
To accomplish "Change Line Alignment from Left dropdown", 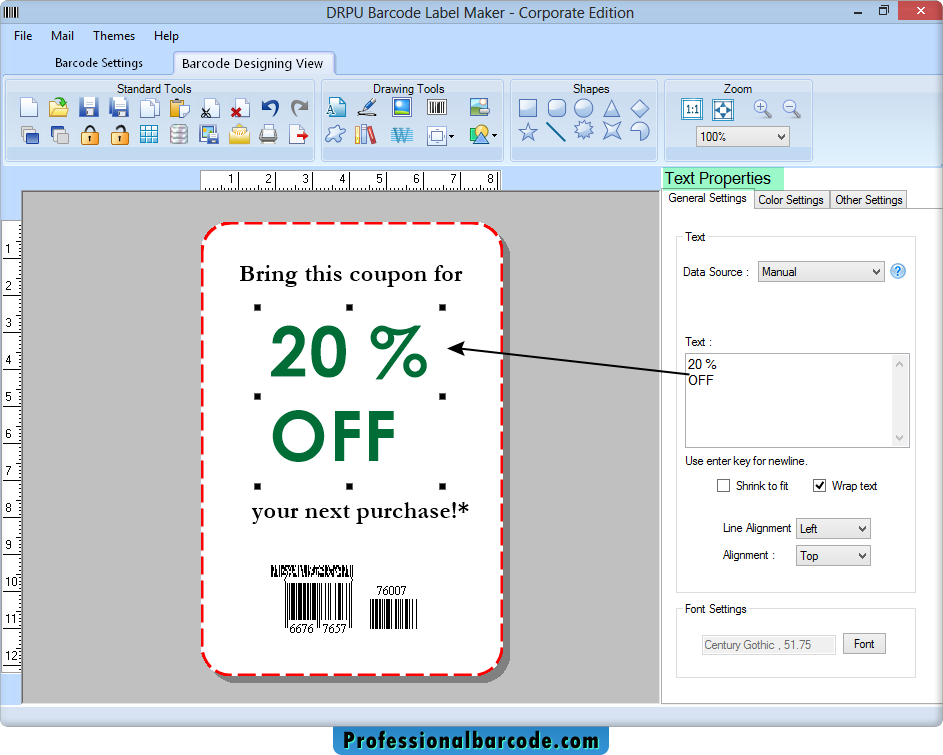I will pos(832,528).
